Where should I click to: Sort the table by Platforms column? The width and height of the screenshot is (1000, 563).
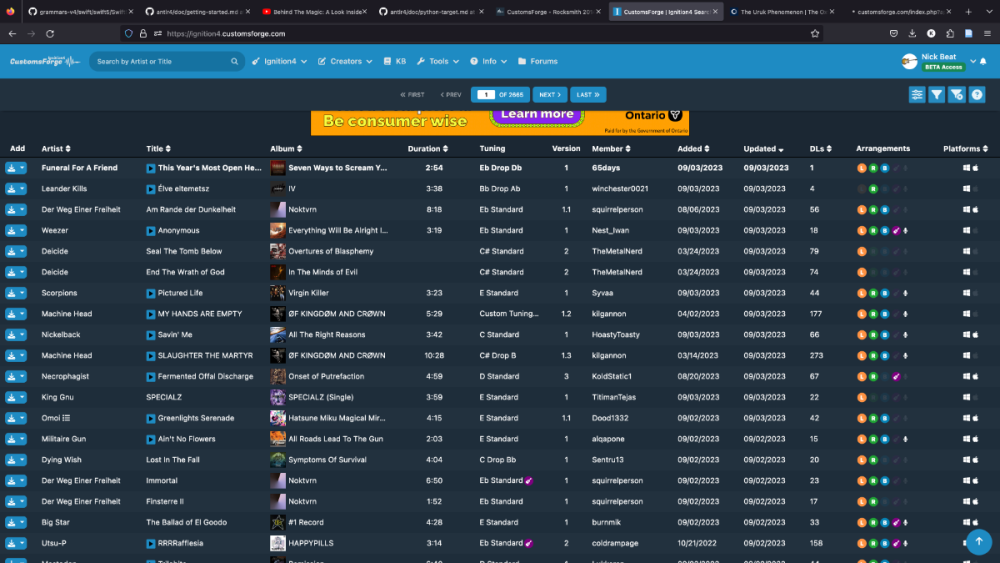tap(965, 149)
